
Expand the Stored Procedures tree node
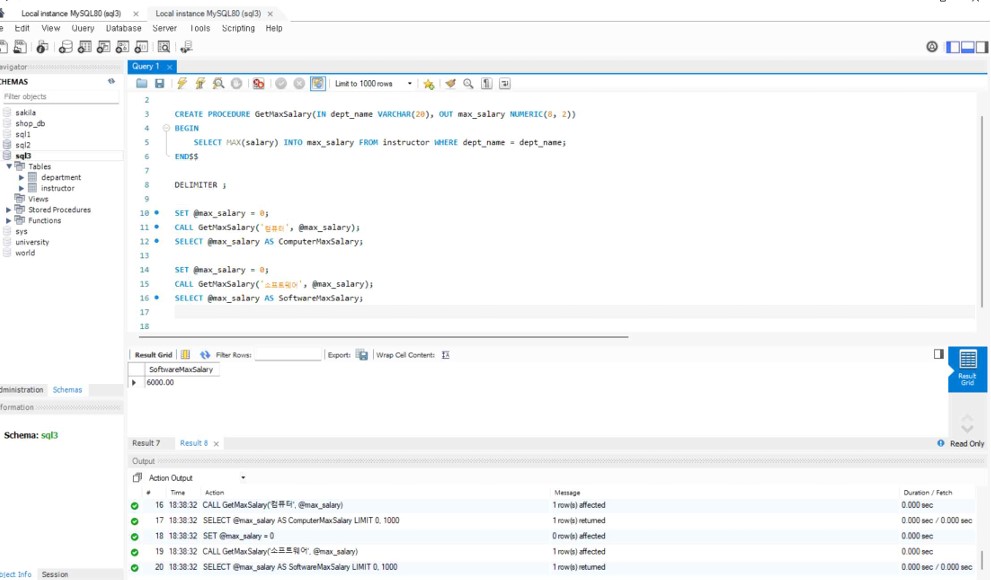(x=8, y=210)
